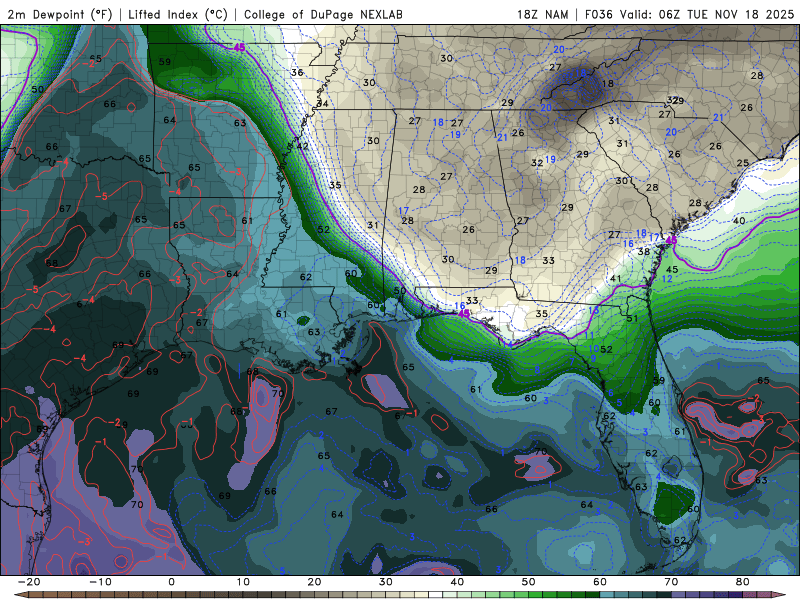800x600 pixels.
Task: Select 'TUE NOV 18 2025' valid date text
Action: [x=740, y=14]
